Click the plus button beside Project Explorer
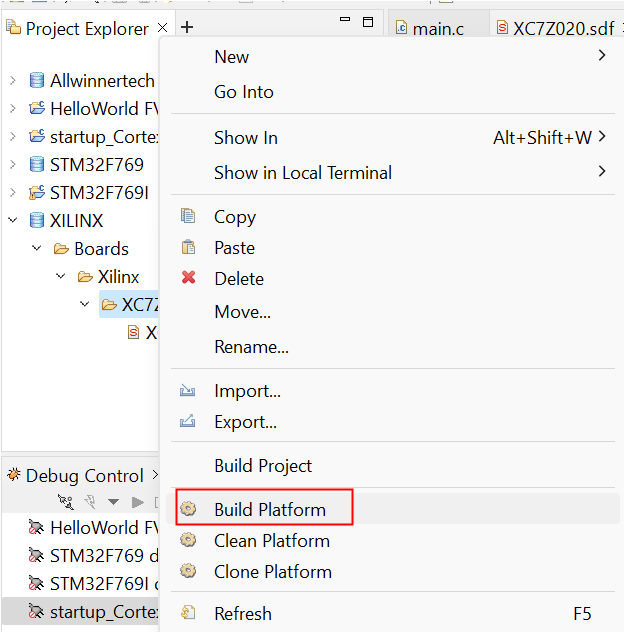 187,28
